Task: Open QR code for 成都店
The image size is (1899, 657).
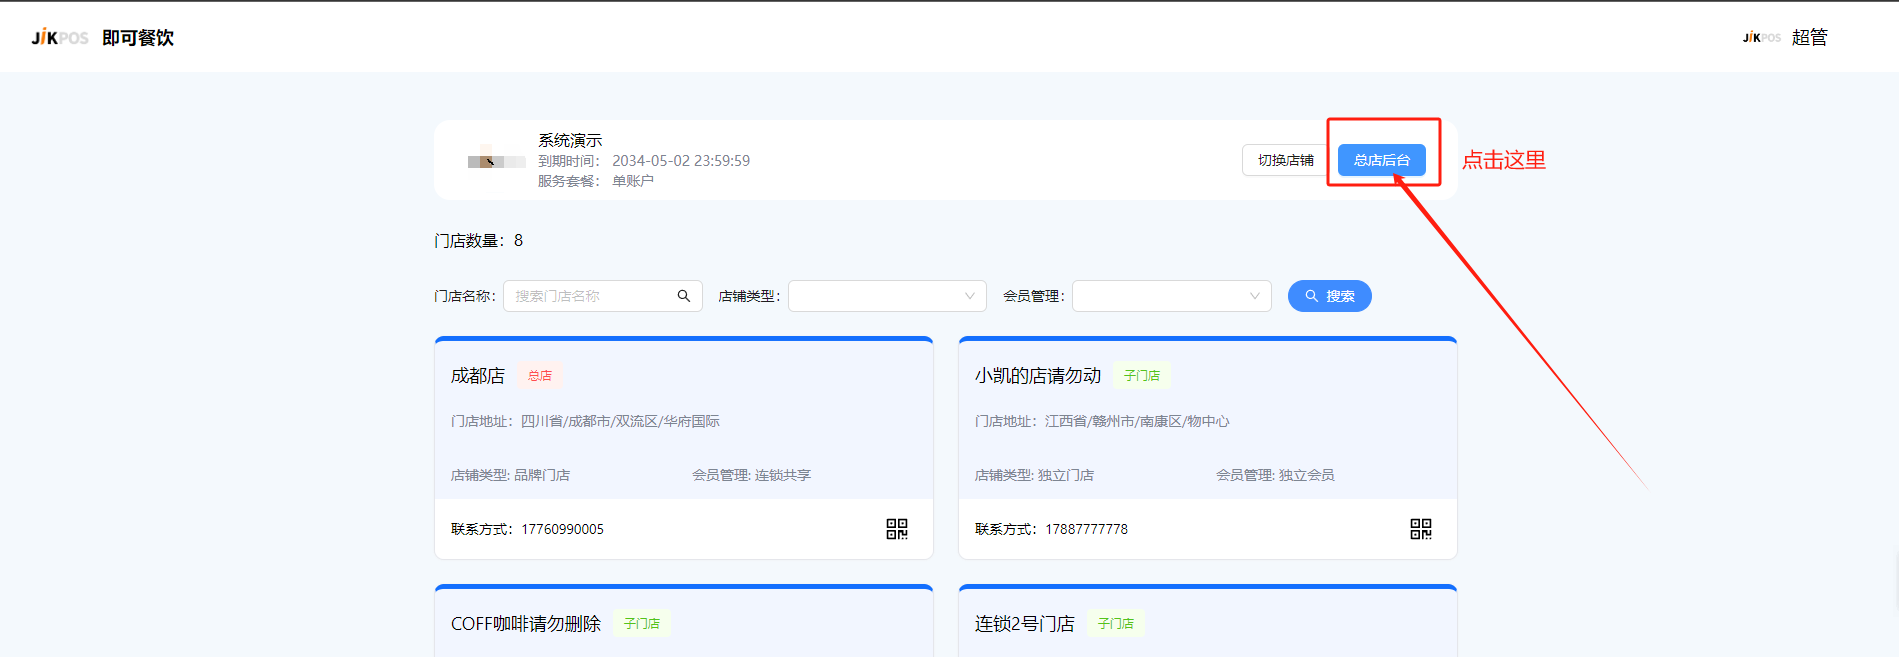Action: (x=896, y=529)
